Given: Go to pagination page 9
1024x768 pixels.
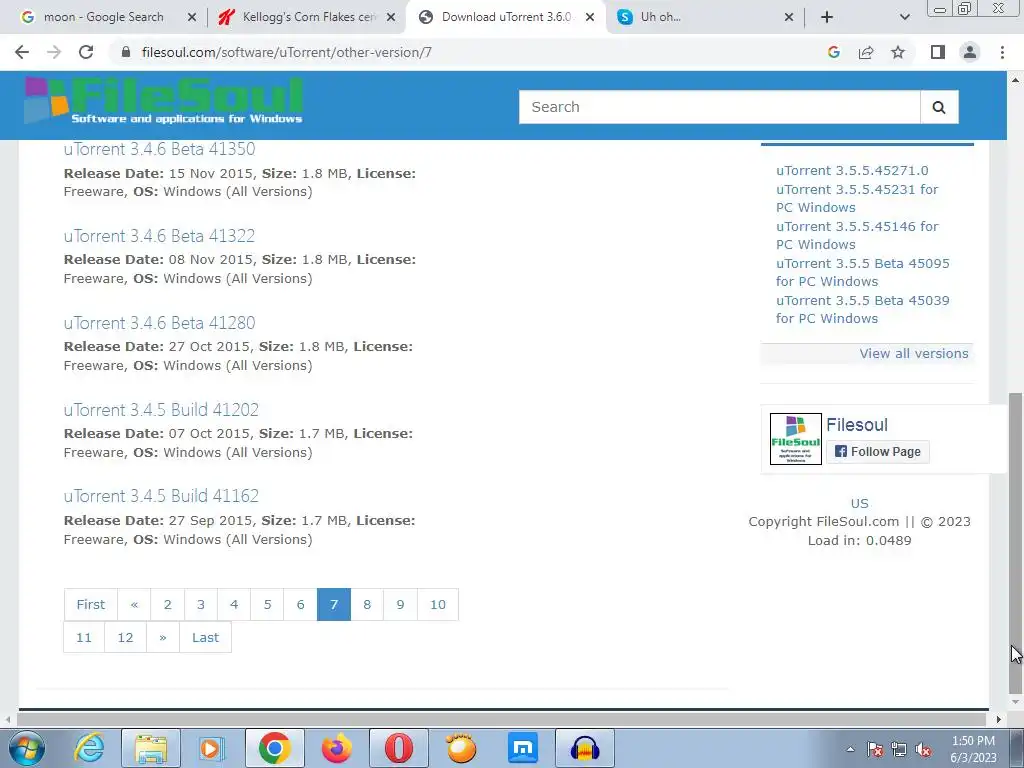Looking at the screenshot, I should pyautogui.click(x=400, y=605).
